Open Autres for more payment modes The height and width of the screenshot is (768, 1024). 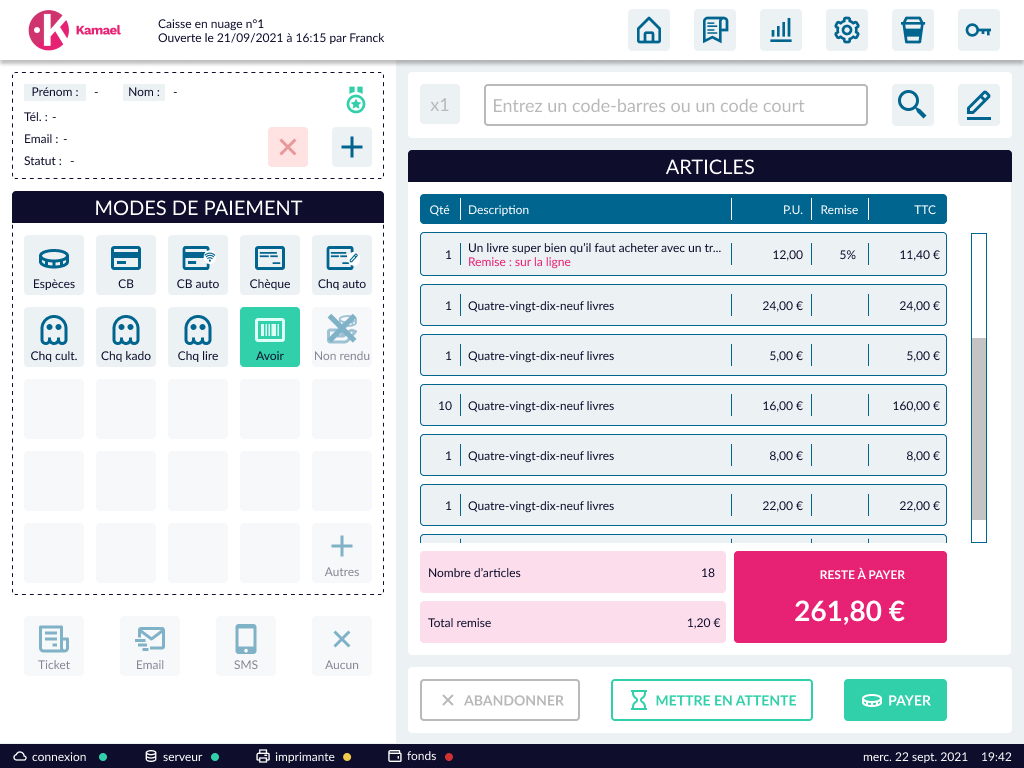342,553
